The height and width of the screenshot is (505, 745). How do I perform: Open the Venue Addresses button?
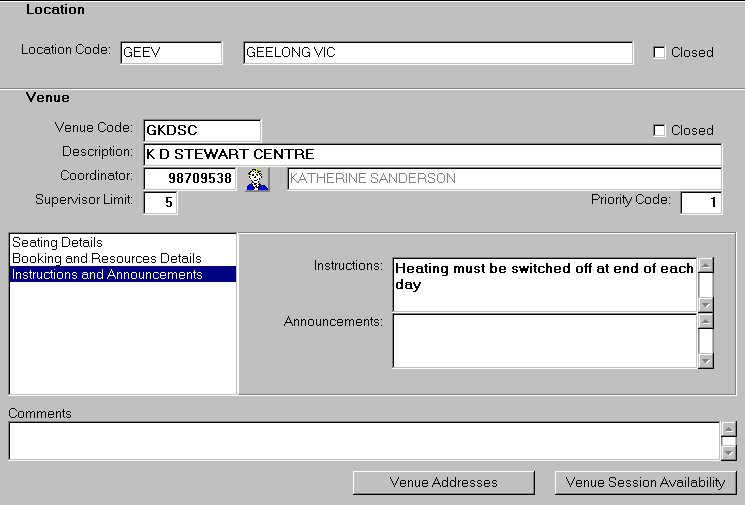tap(443, 482)
